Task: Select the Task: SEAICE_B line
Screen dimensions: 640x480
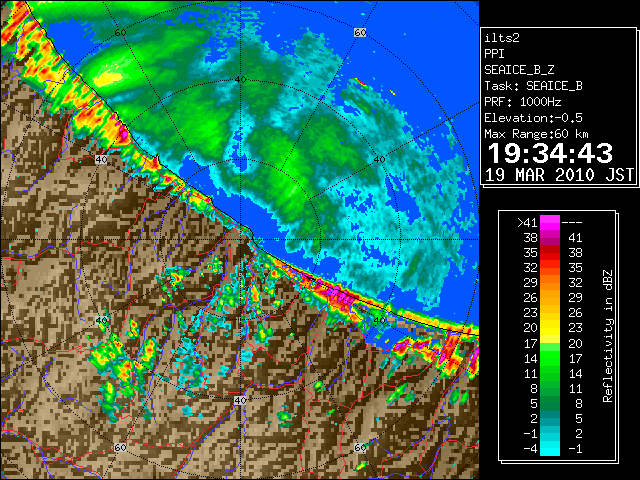Action: click(533, 86)
